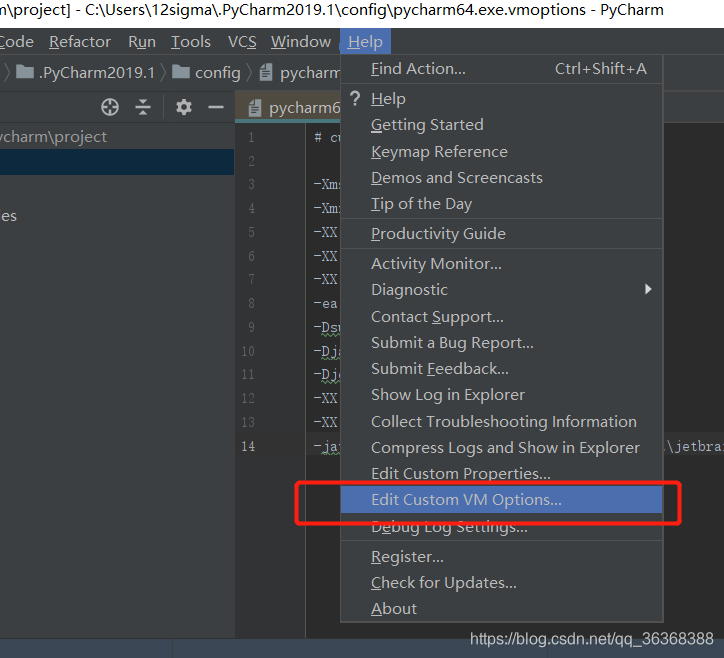Image resolution: width=724 pixels, height=658 pixels.
Task: Open the Help menu in menu bar
Action: pos(365,42)
